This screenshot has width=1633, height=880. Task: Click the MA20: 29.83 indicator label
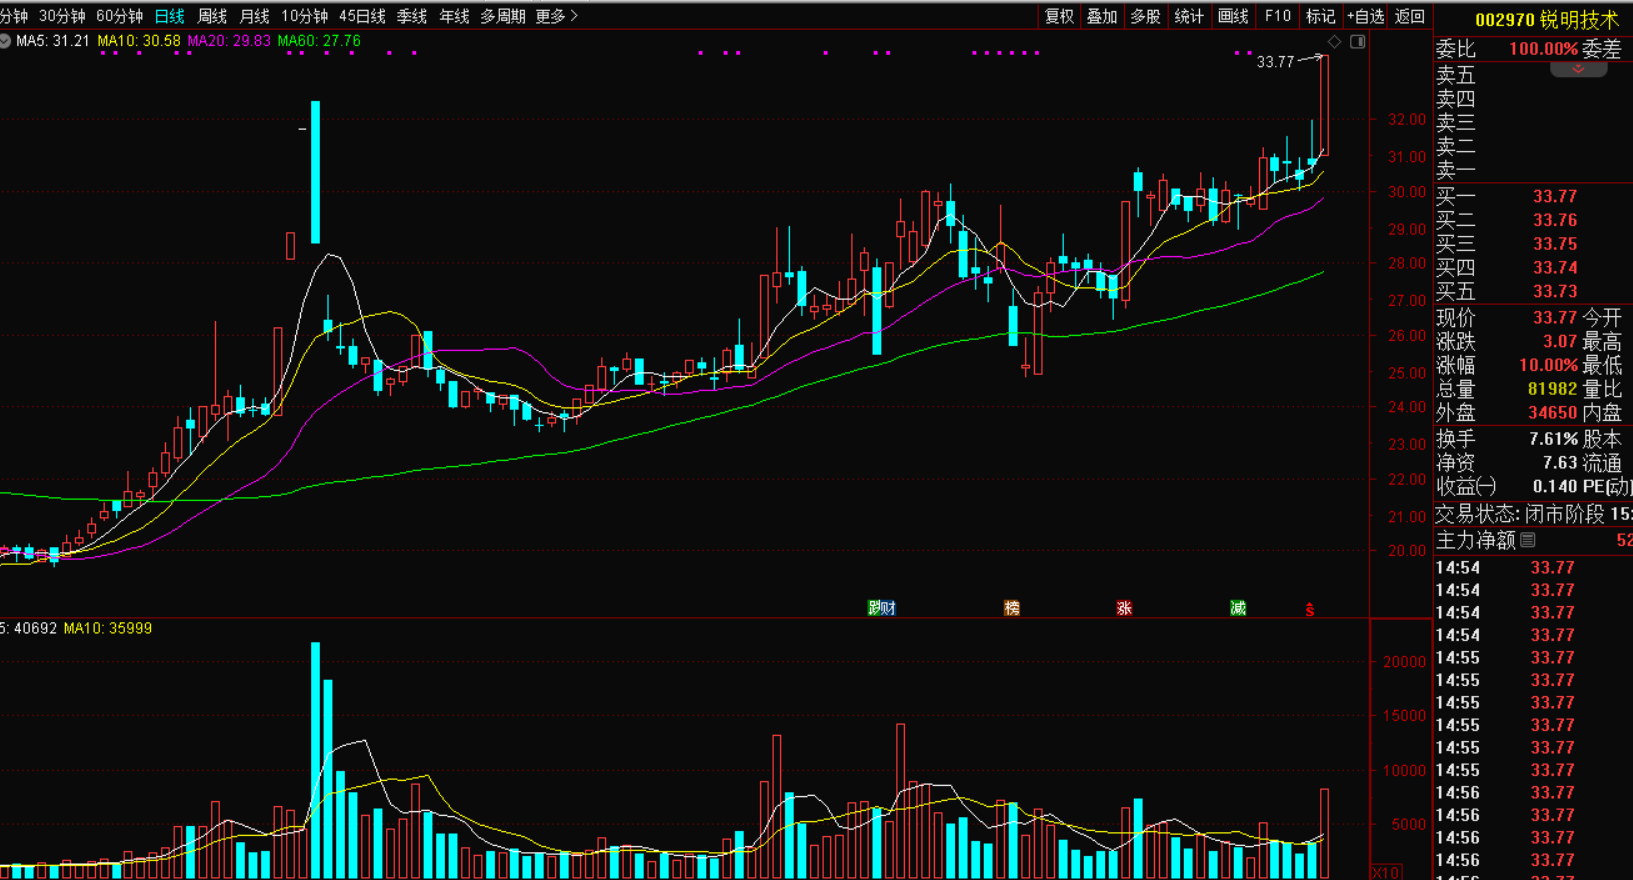click(229, 41)
